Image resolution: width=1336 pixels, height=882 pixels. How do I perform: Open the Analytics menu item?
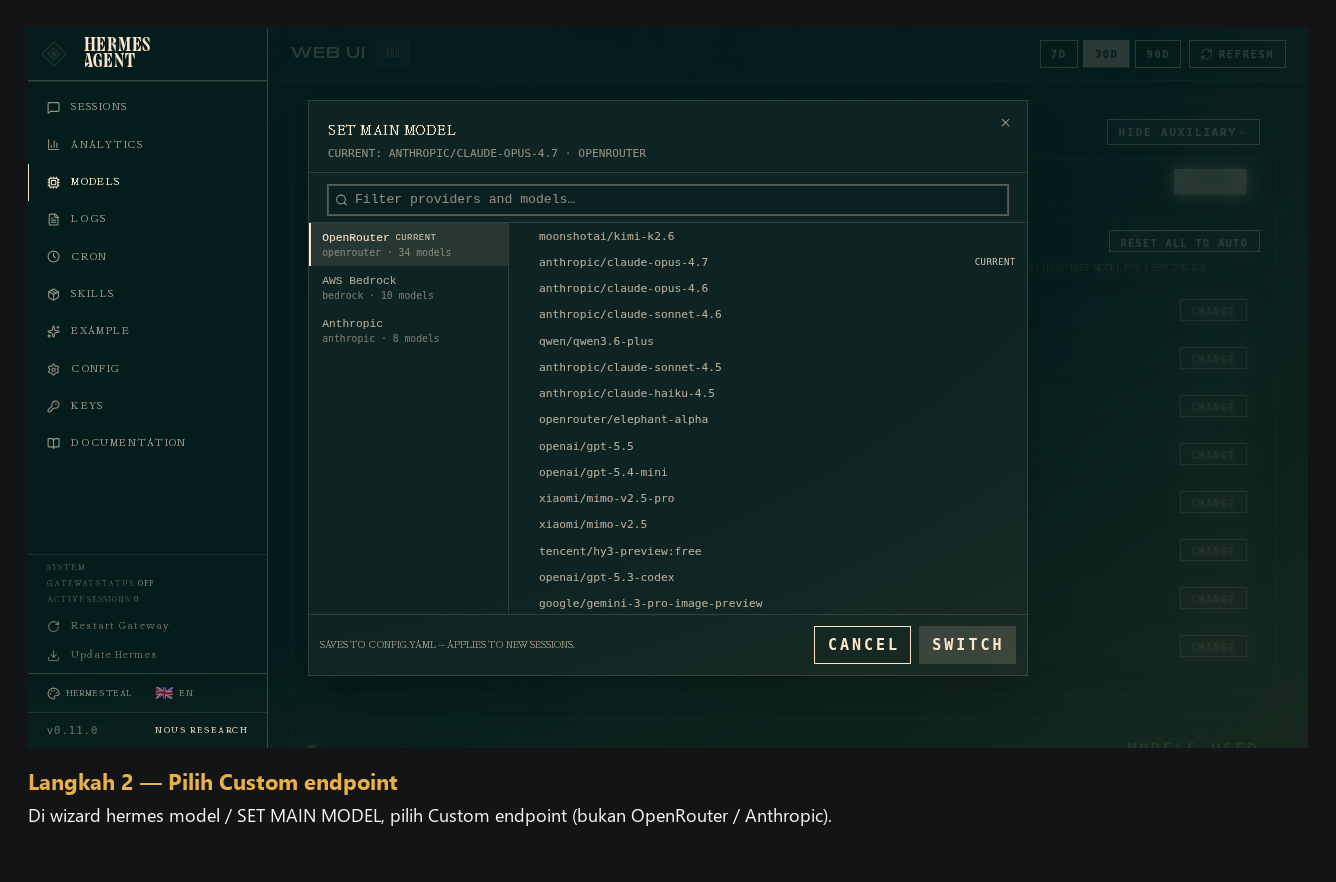pyautogui.click(x=148, y=145)
